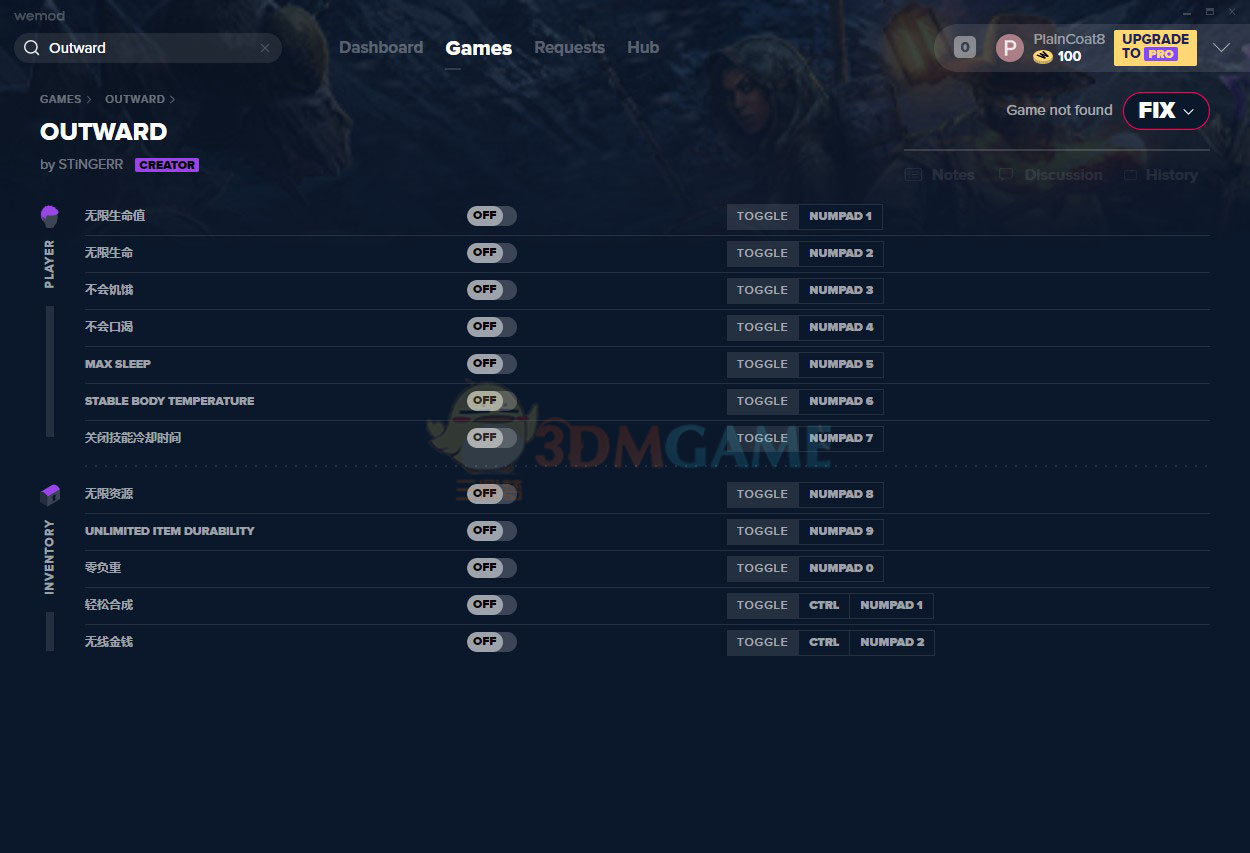Open the notifications counter badge
1250x853 pixels.
[965, 47]
